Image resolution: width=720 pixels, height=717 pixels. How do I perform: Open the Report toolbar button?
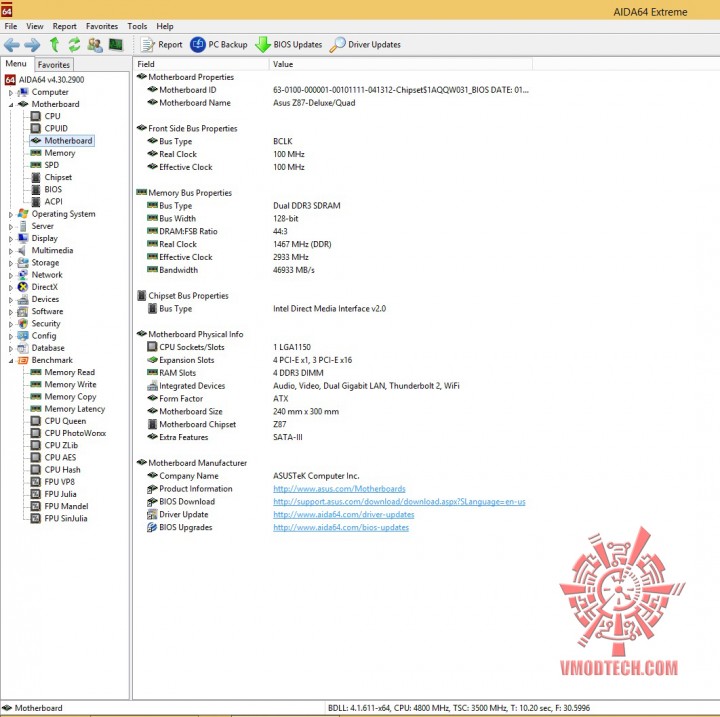tap(161, 45)
